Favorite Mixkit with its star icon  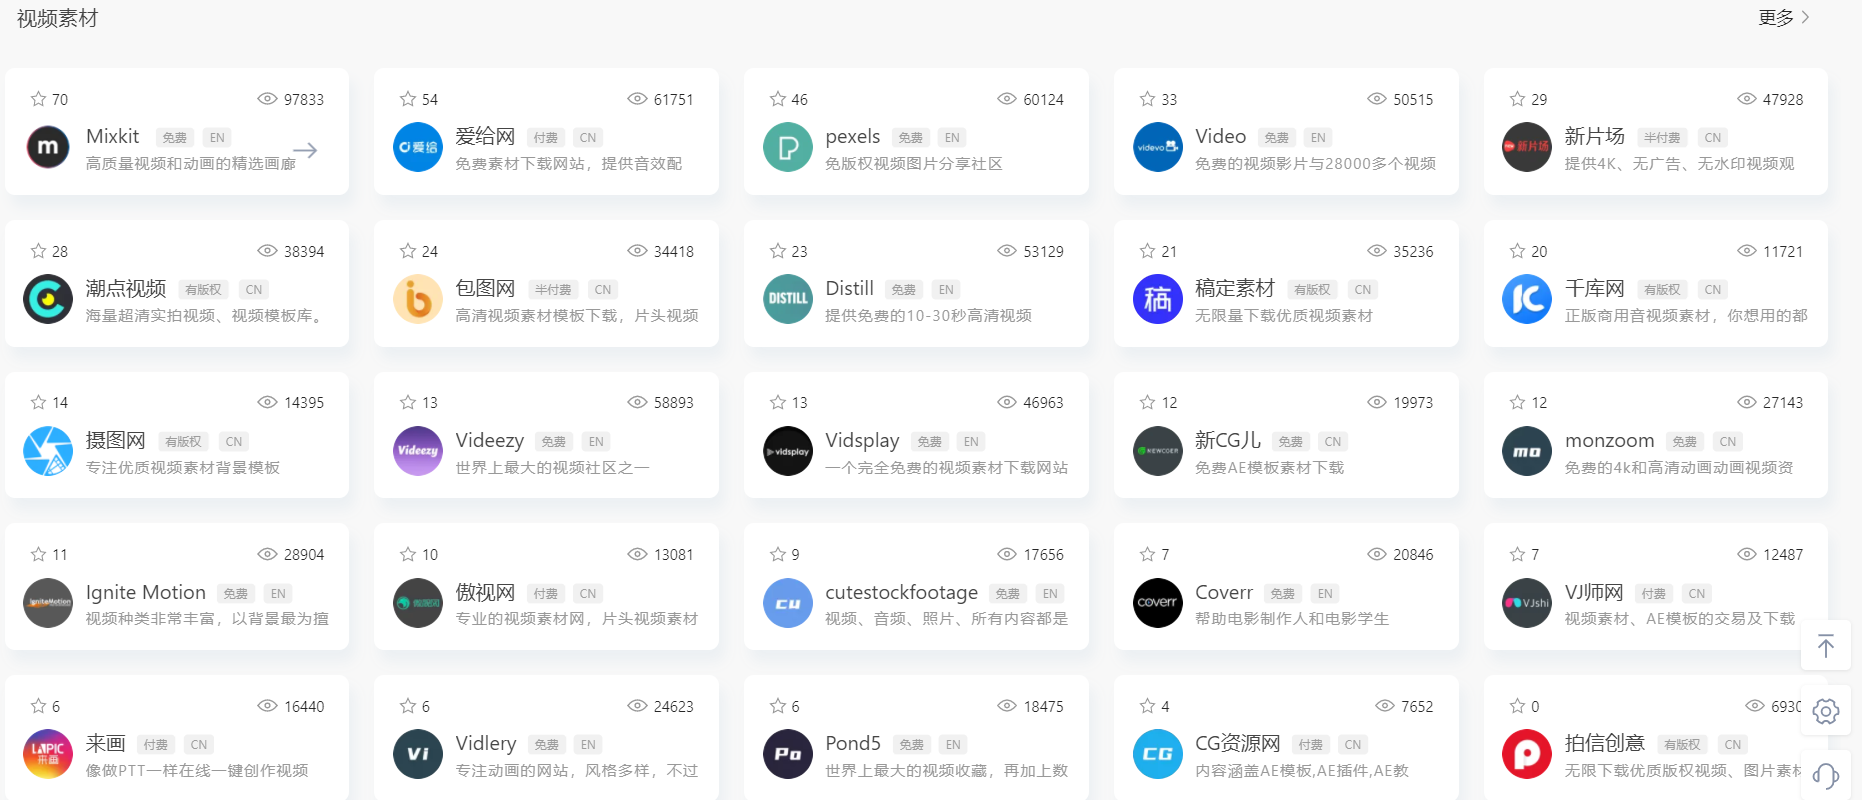38,99
